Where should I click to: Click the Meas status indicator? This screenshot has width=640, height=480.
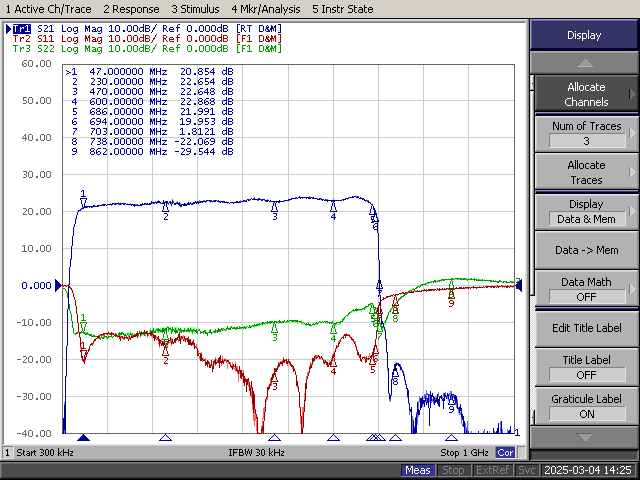tap(418, 470)
